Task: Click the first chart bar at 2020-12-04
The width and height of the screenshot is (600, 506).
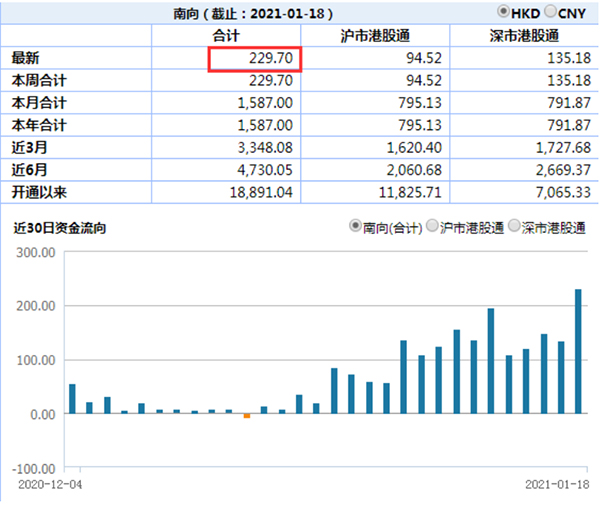Action: [x=72, y=399]
